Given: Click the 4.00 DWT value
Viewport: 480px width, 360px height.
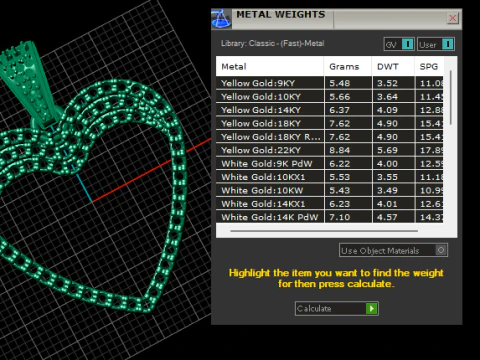Looking at the screenshot, I should (x=387, y=164).
